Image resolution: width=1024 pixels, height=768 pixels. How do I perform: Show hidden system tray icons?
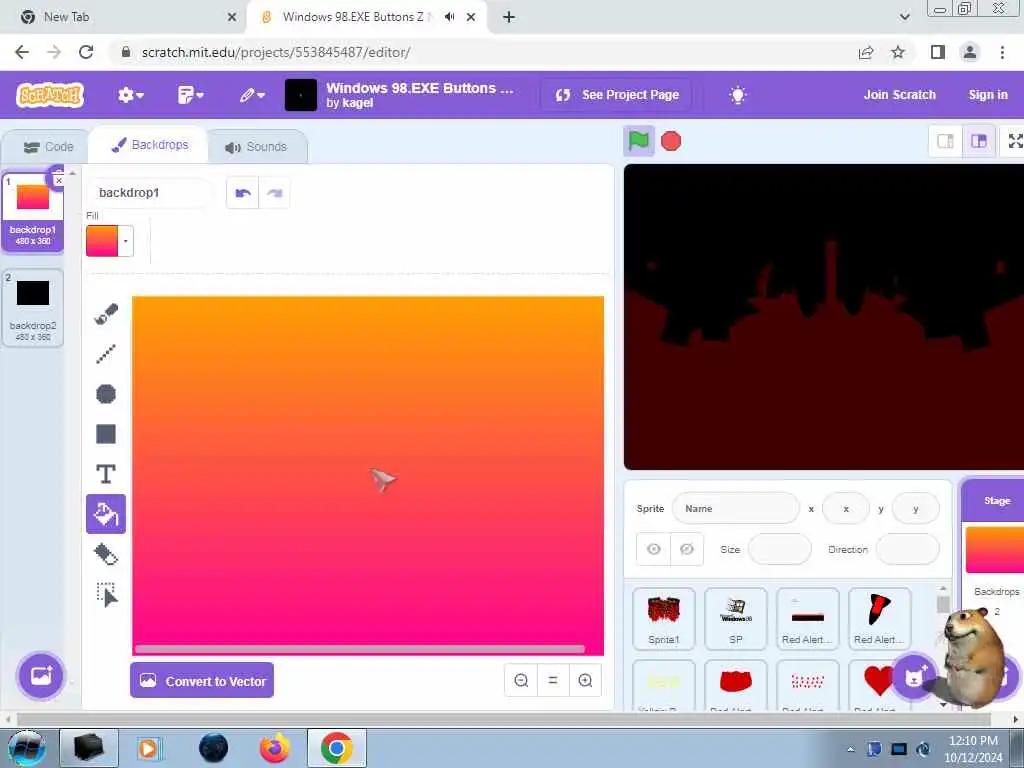click(850, 750)
